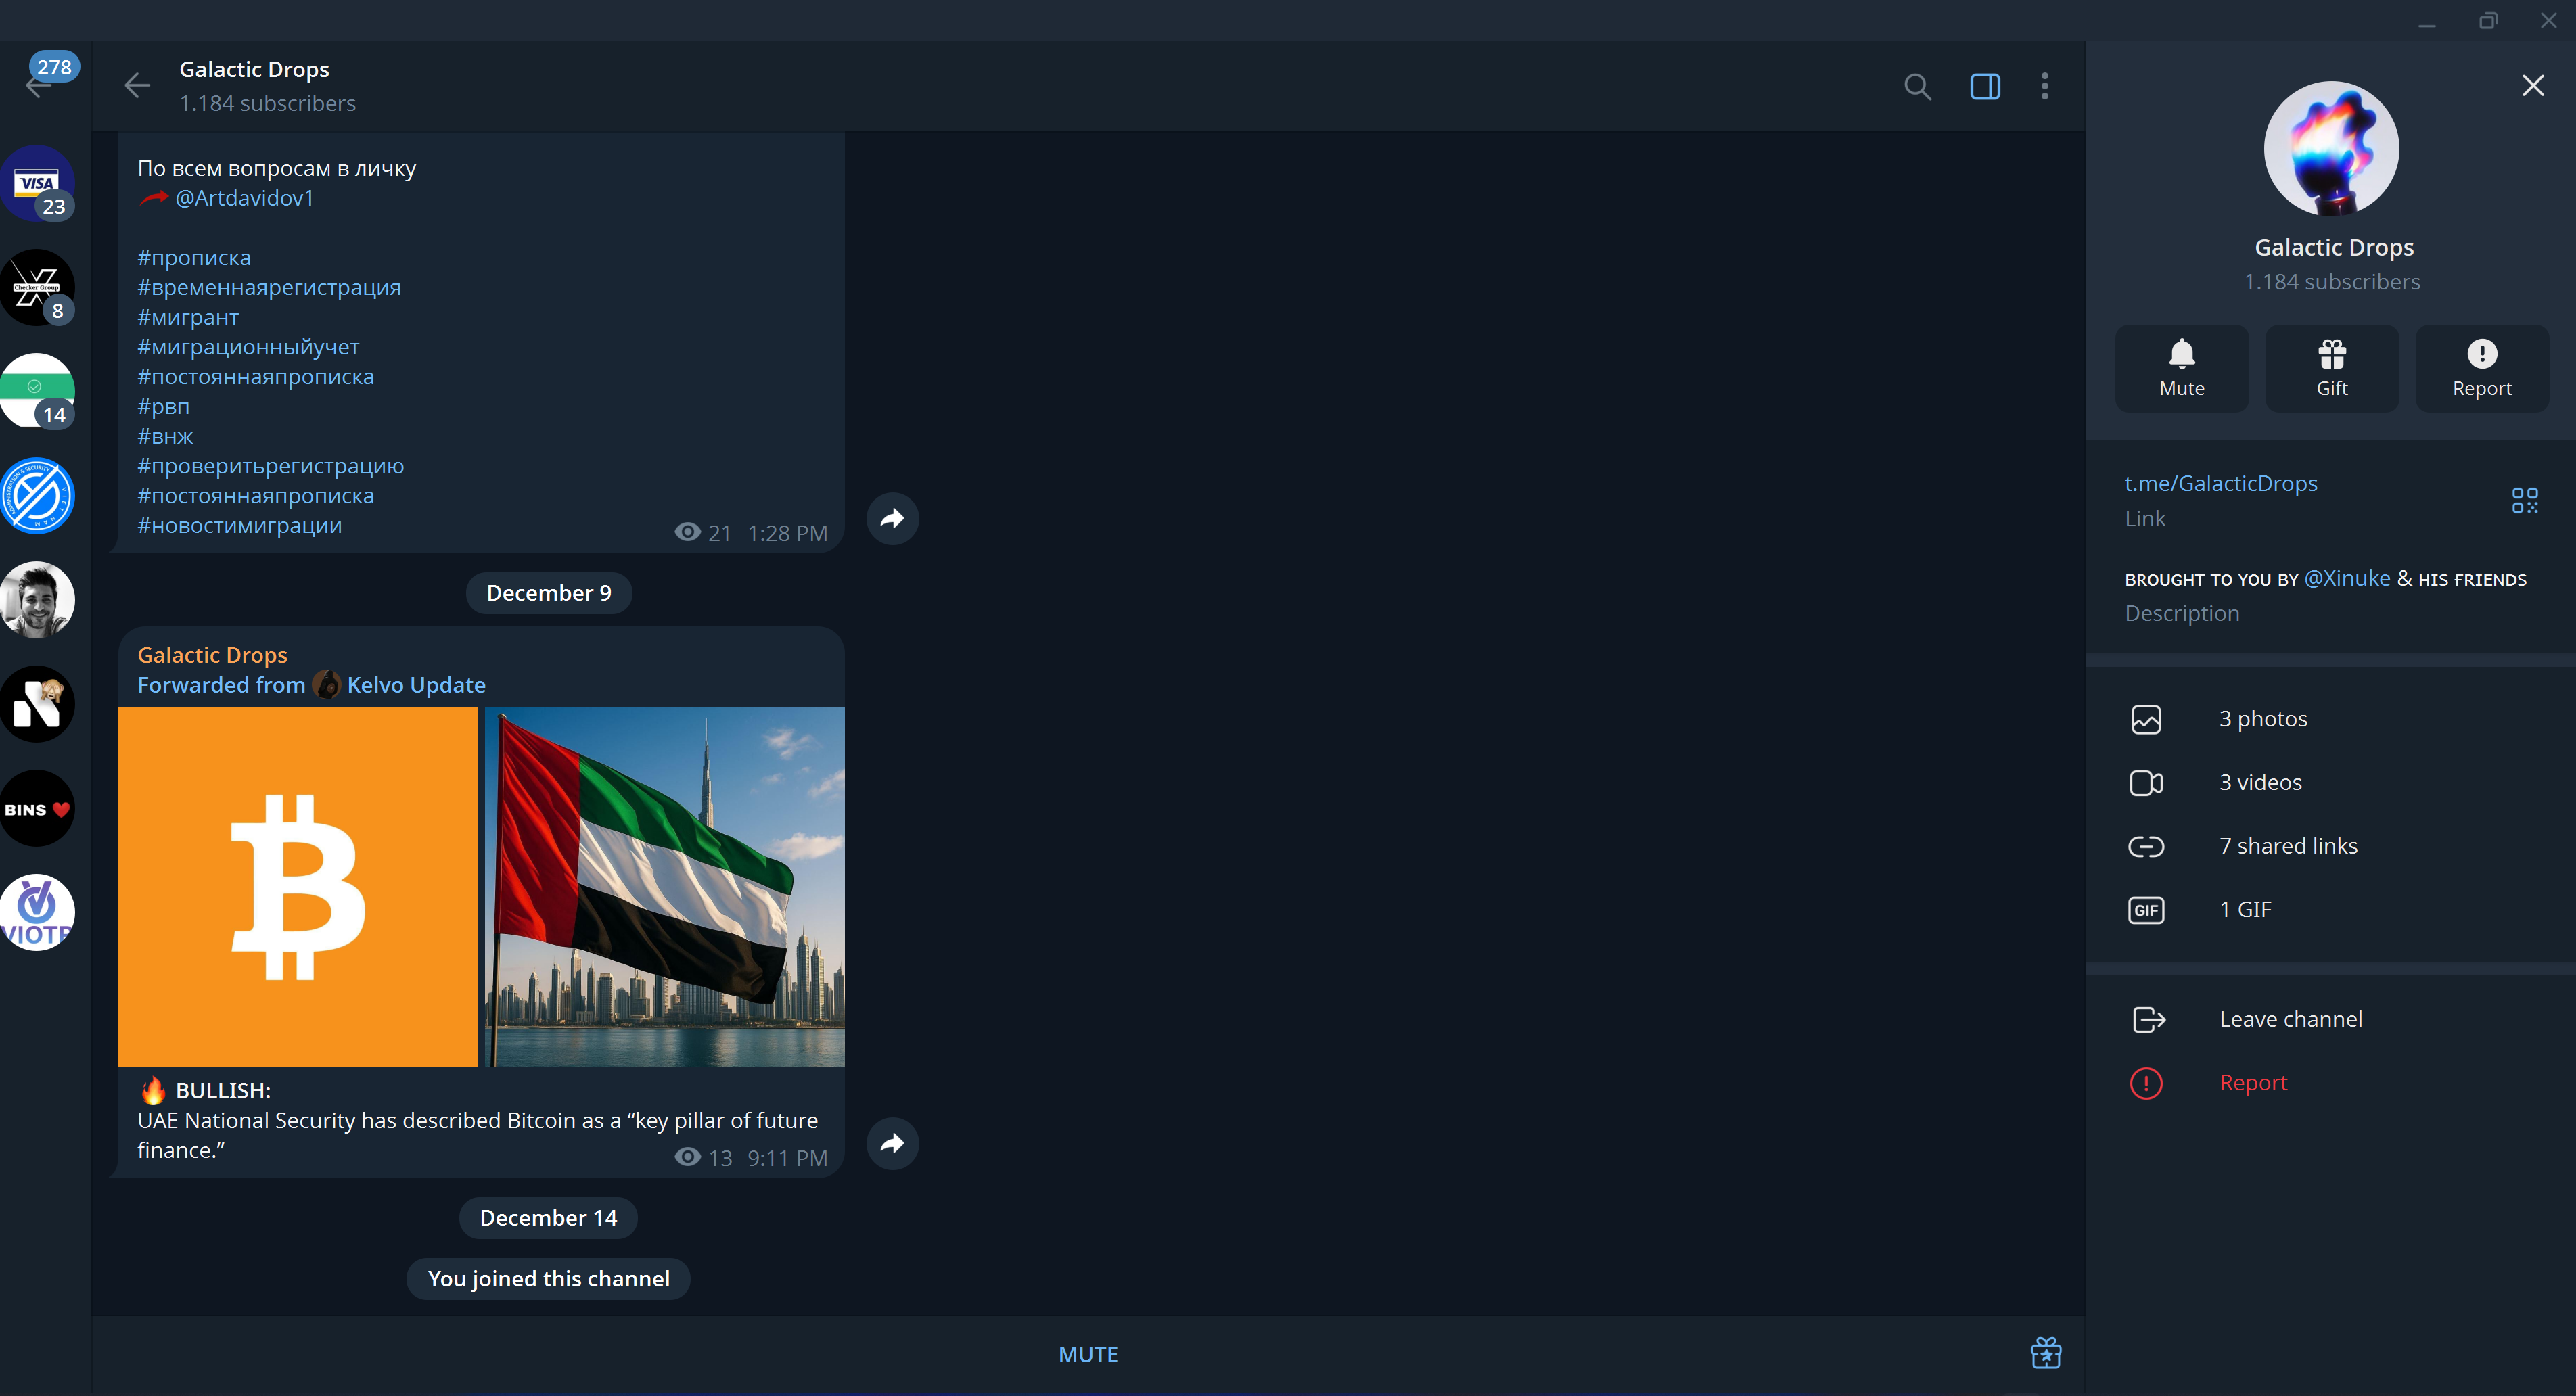The height and width of the screenshot is (1396, 2576).
Task: Open the black N logo chat
Action: click(38, 704)
